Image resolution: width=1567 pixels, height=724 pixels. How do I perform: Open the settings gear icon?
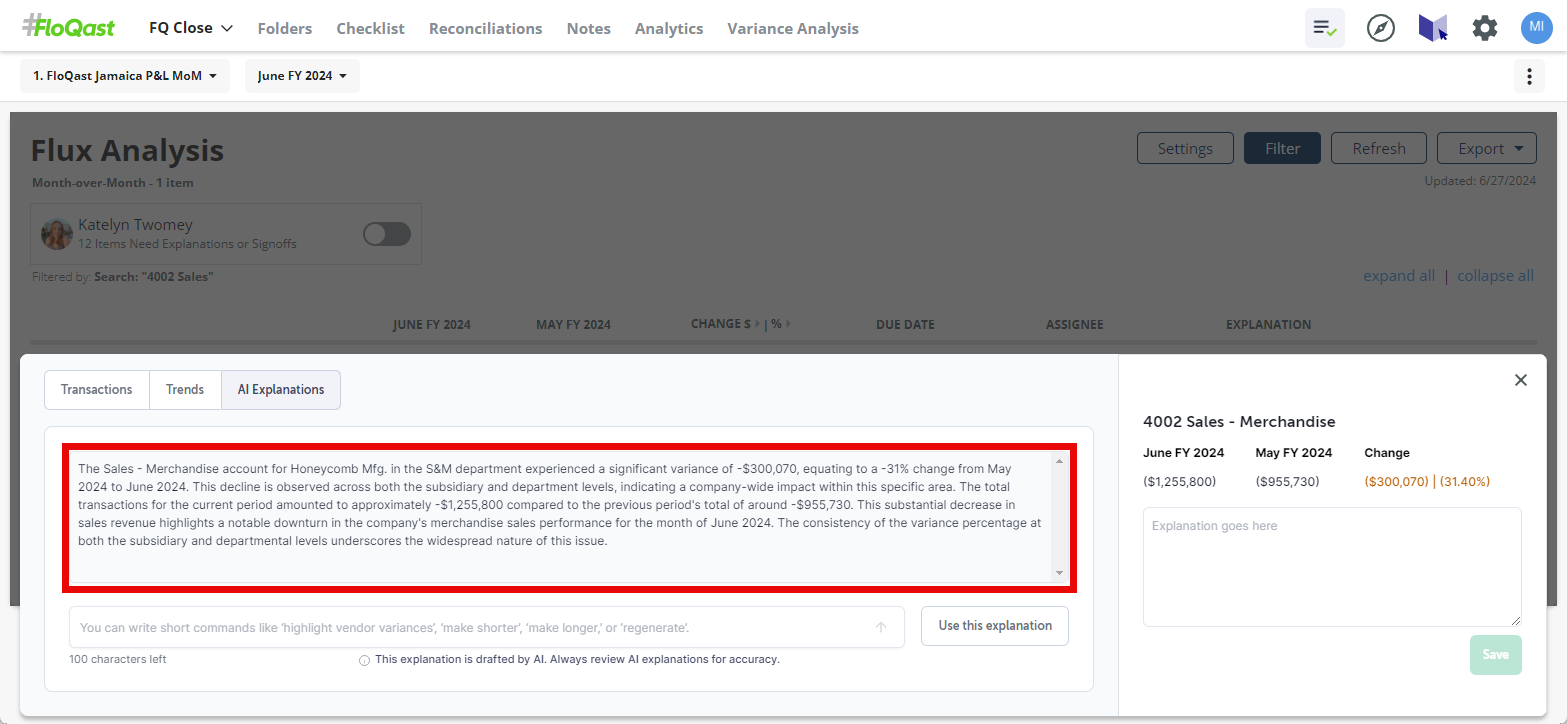point(1484,28)
